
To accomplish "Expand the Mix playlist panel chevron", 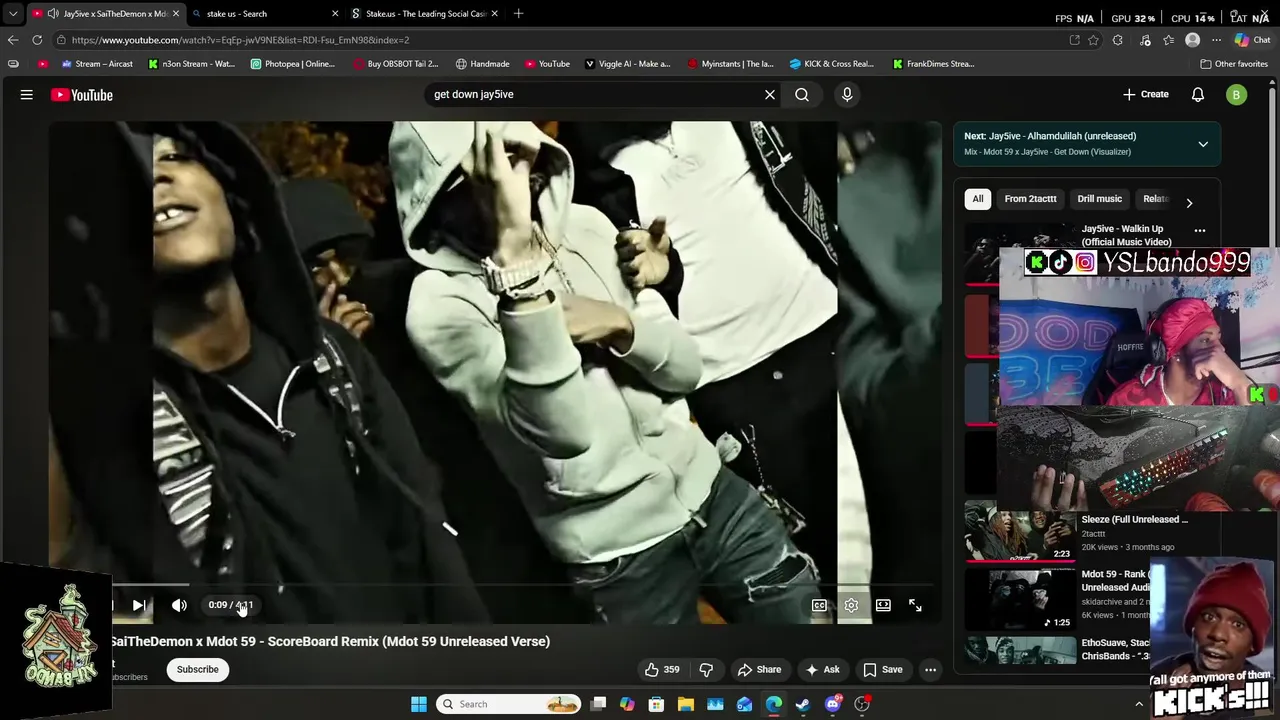I will point(1203,144).
